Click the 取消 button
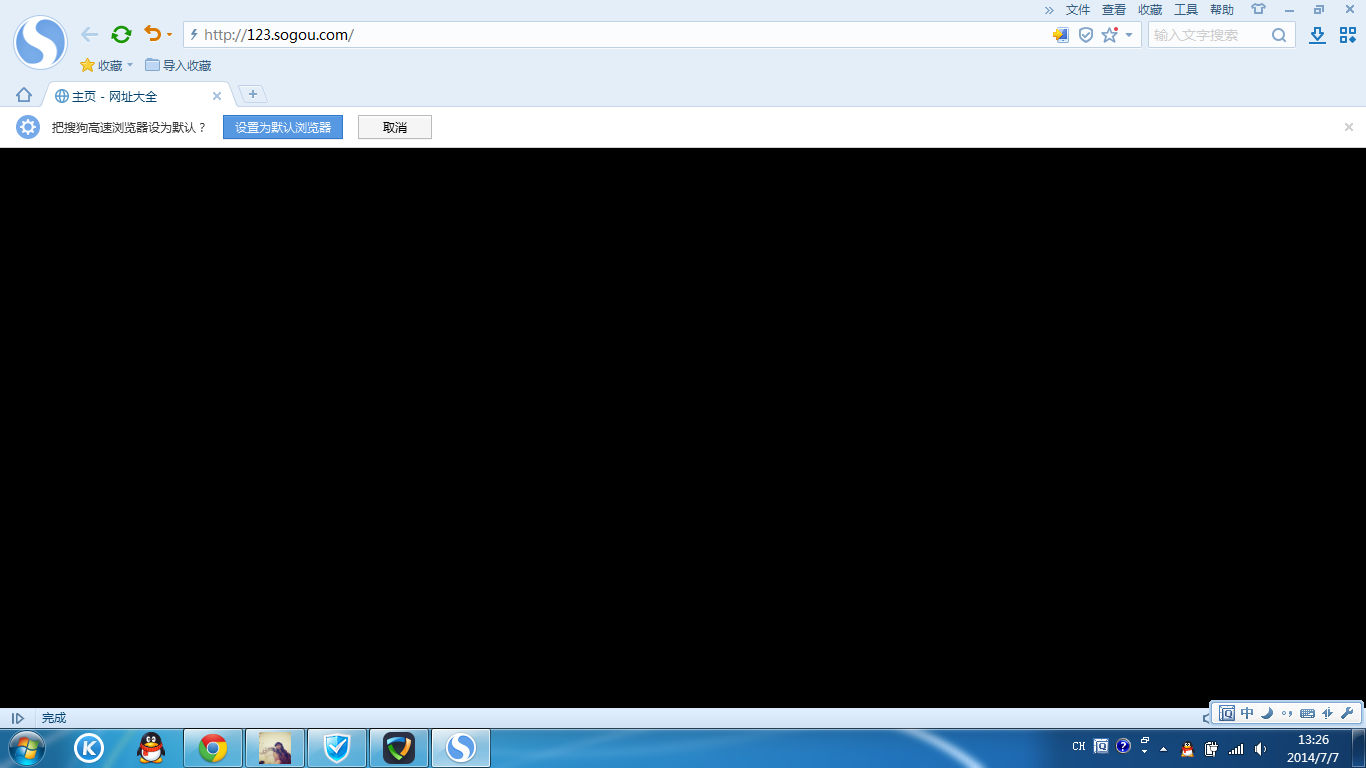 [x=394, y=128]
